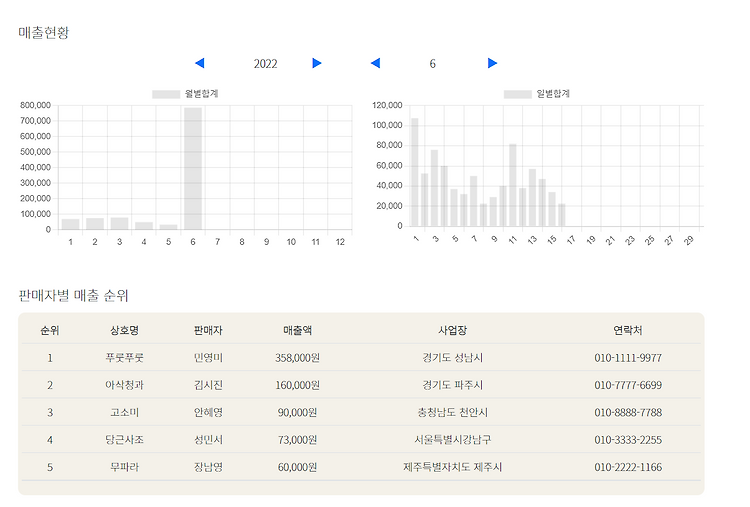Click the 판매자별 매출 순위 heading
The width and height of the screenshot is (750, 507).
point(73,295)
